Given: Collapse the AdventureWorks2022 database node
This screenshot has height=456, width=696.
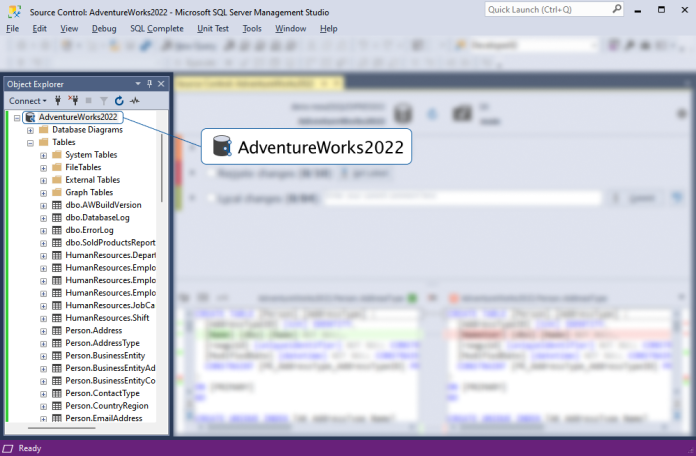Looking at the screenshot, I should (17, 117).
